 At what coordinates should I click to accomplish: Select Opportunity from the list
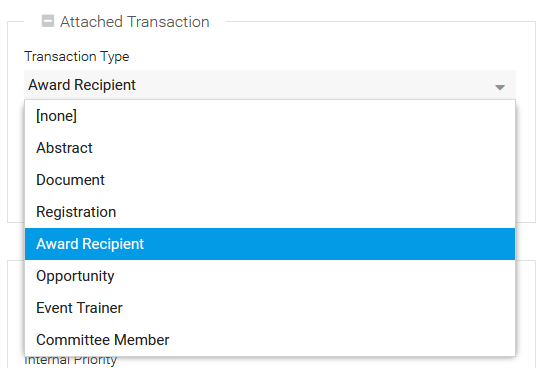[270, 276]
